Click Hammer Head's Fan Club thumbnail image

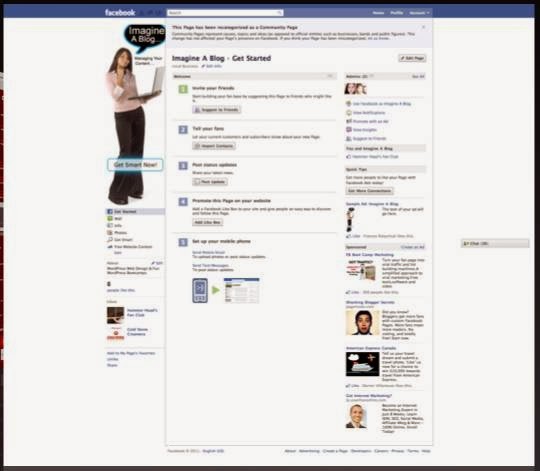pos(115,315)
